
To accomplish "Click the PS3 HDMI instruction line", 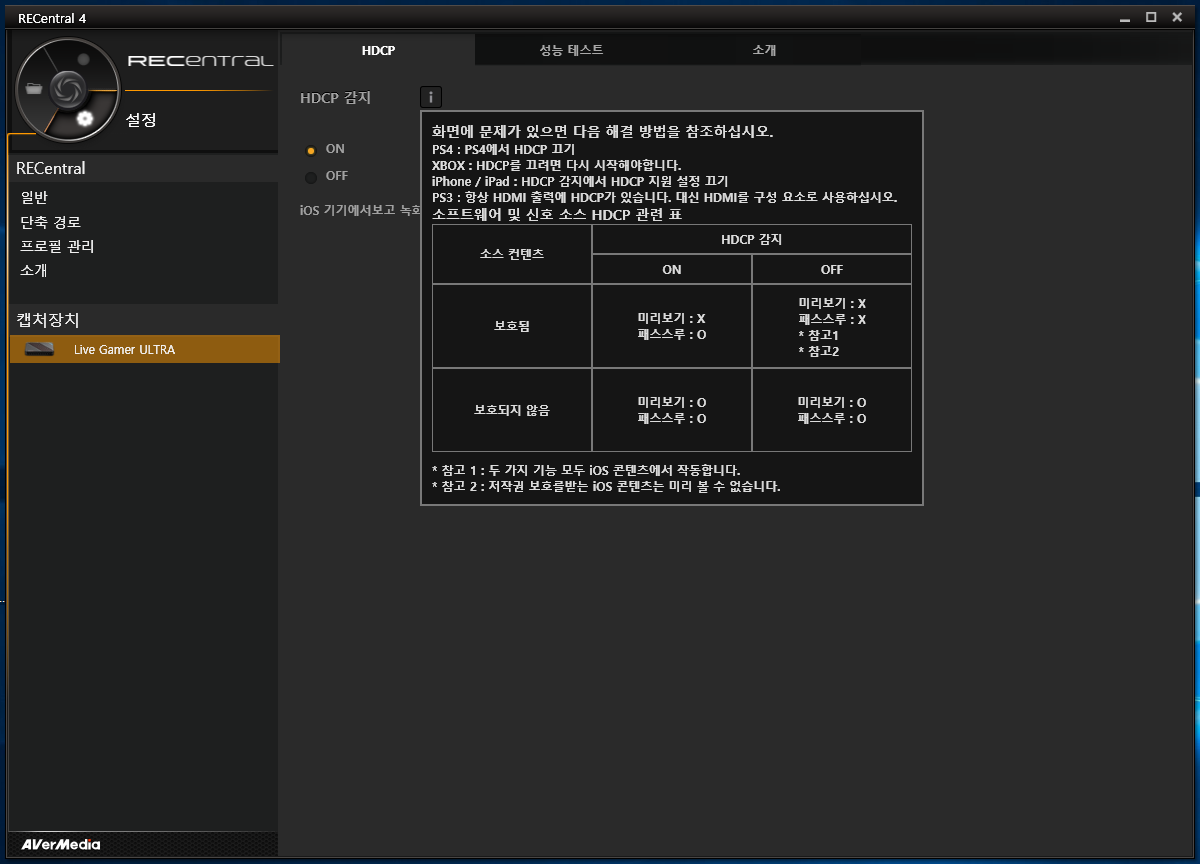I will 664,197.
